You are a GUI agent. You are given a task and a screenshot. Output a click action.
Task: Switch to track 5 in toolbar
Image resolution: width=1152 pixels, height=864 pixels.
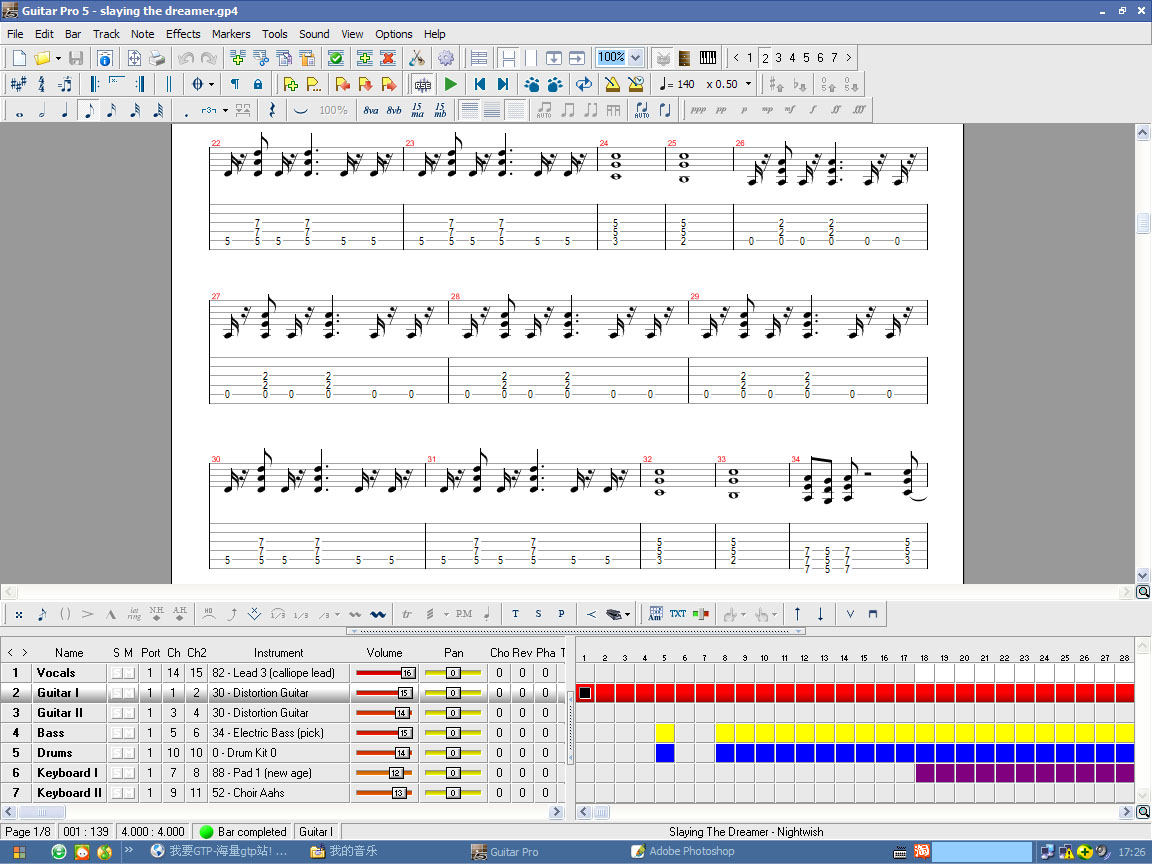click(x=806, y=58)
